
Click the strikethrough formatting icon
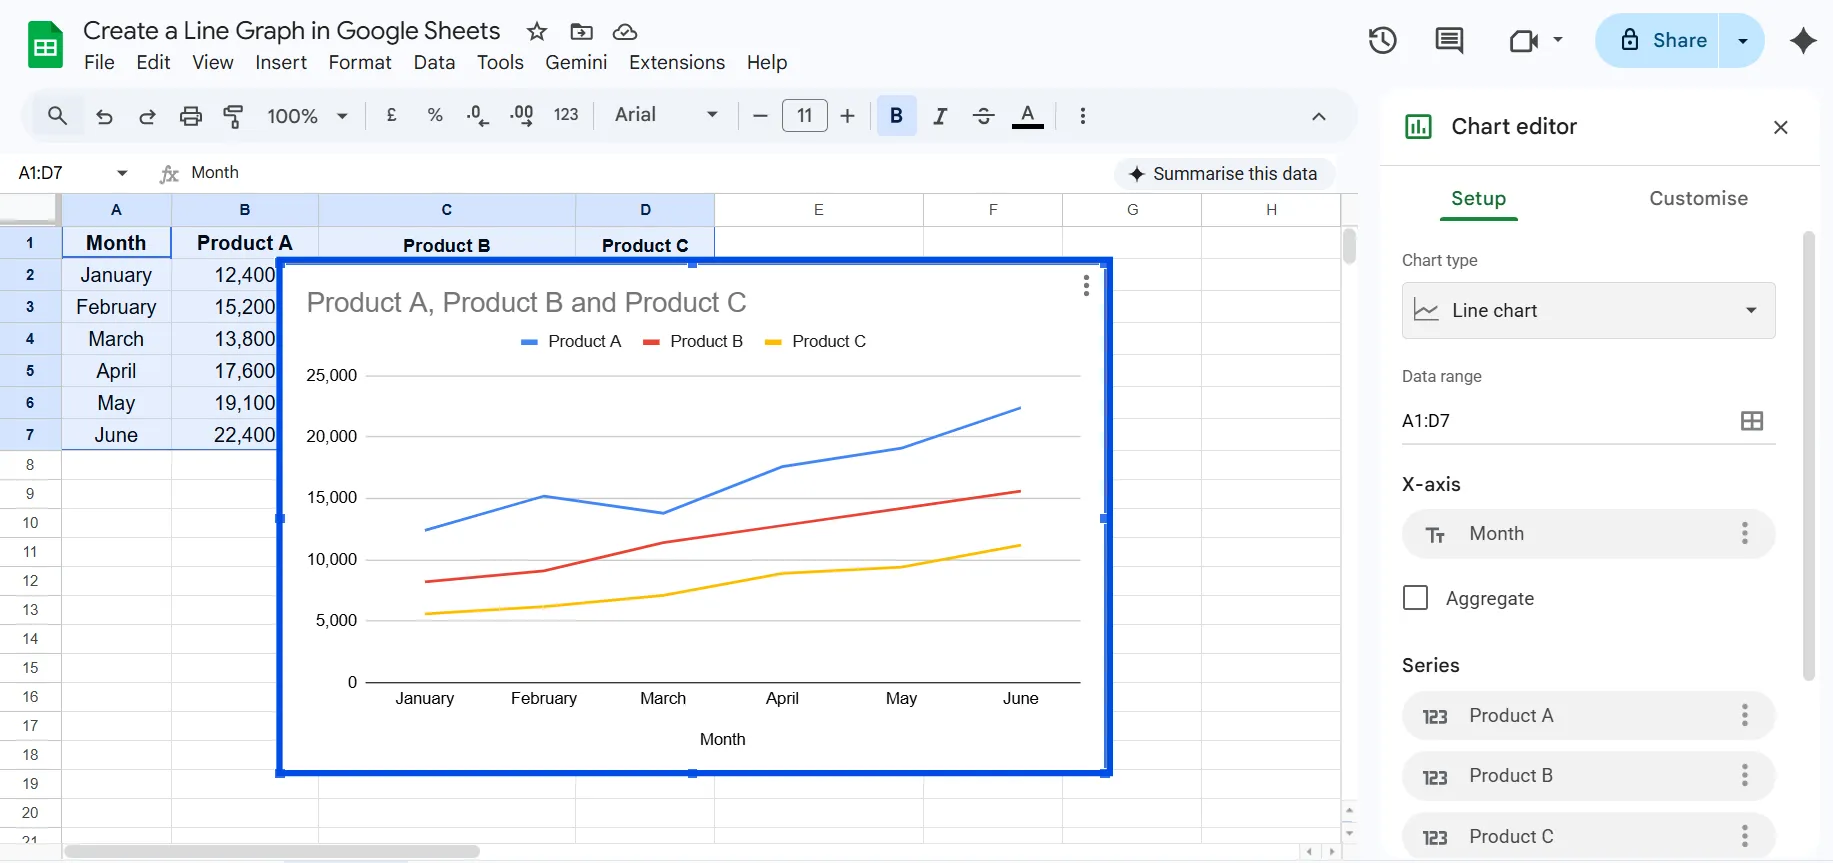click(983, 116)
